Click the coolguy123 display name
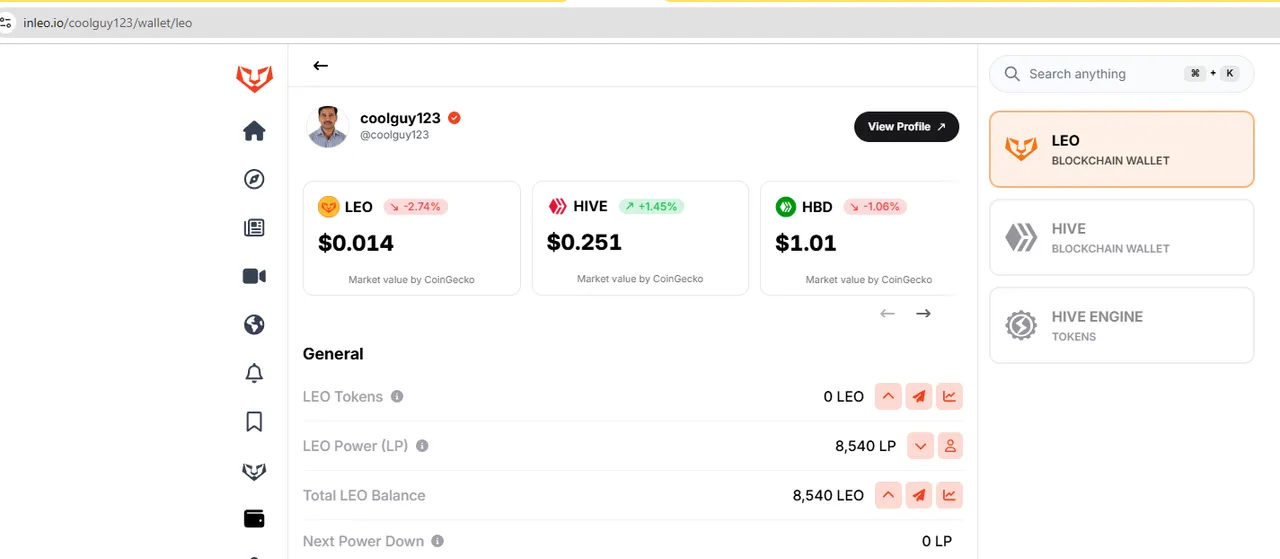Screen dimensions: 1280x559 (400, 118)
